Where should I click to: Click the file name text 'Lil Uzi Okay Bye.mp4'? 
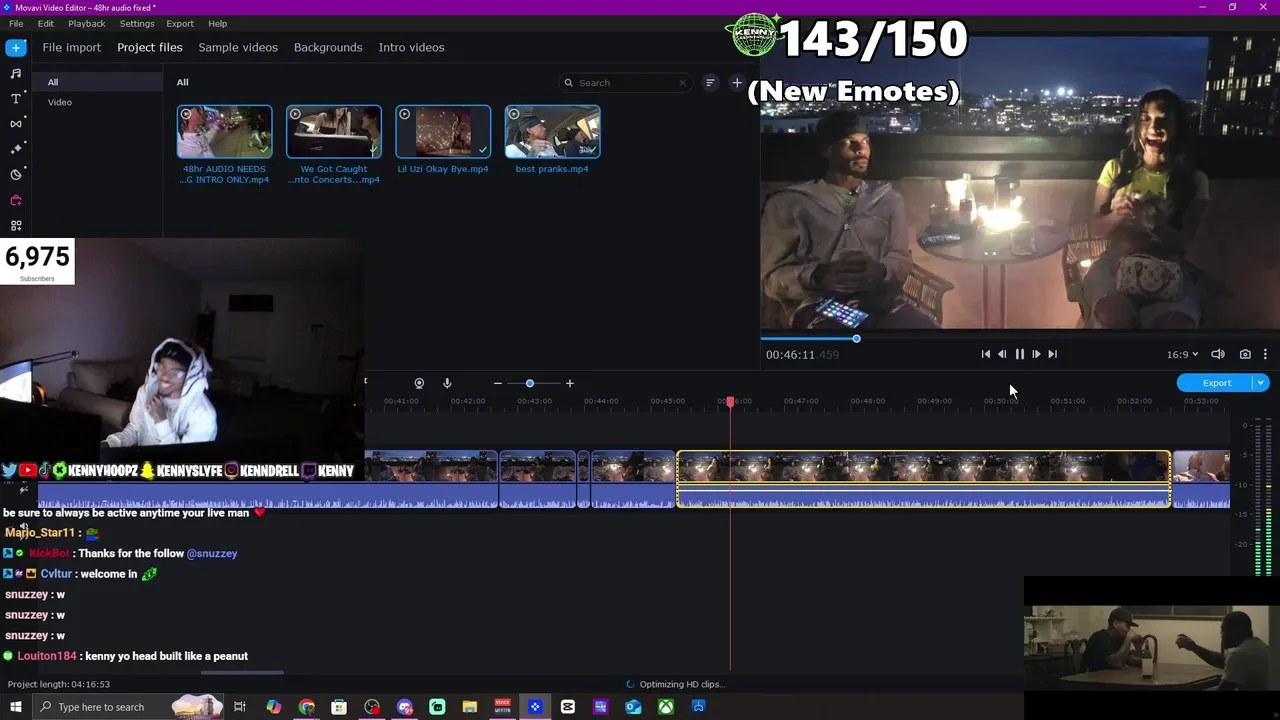tap(443, 169)
